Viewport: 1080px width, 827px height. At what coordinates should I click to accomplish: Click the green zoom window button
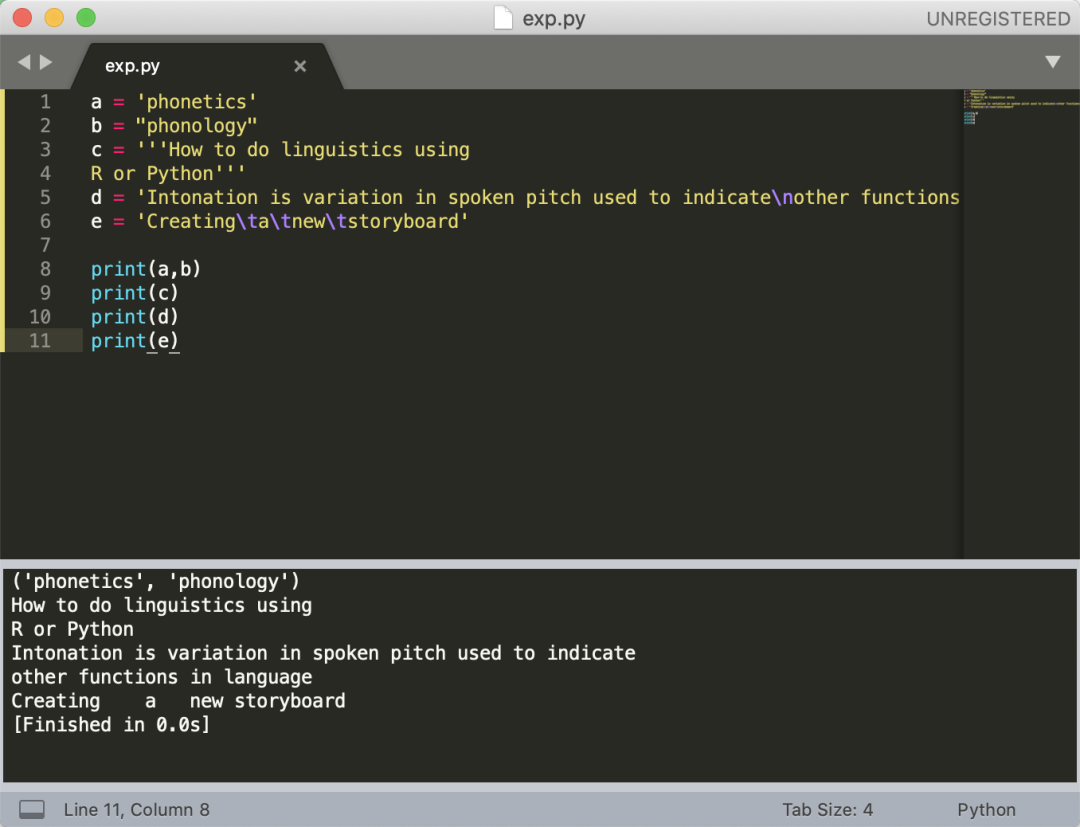(86, 18)
